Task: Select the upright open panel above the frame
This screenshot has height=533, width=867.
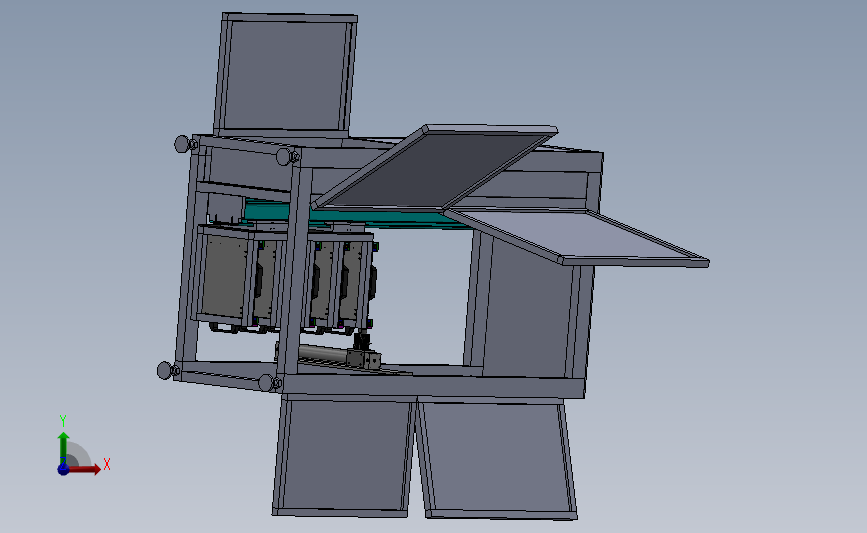Action: tap(285, 75)
